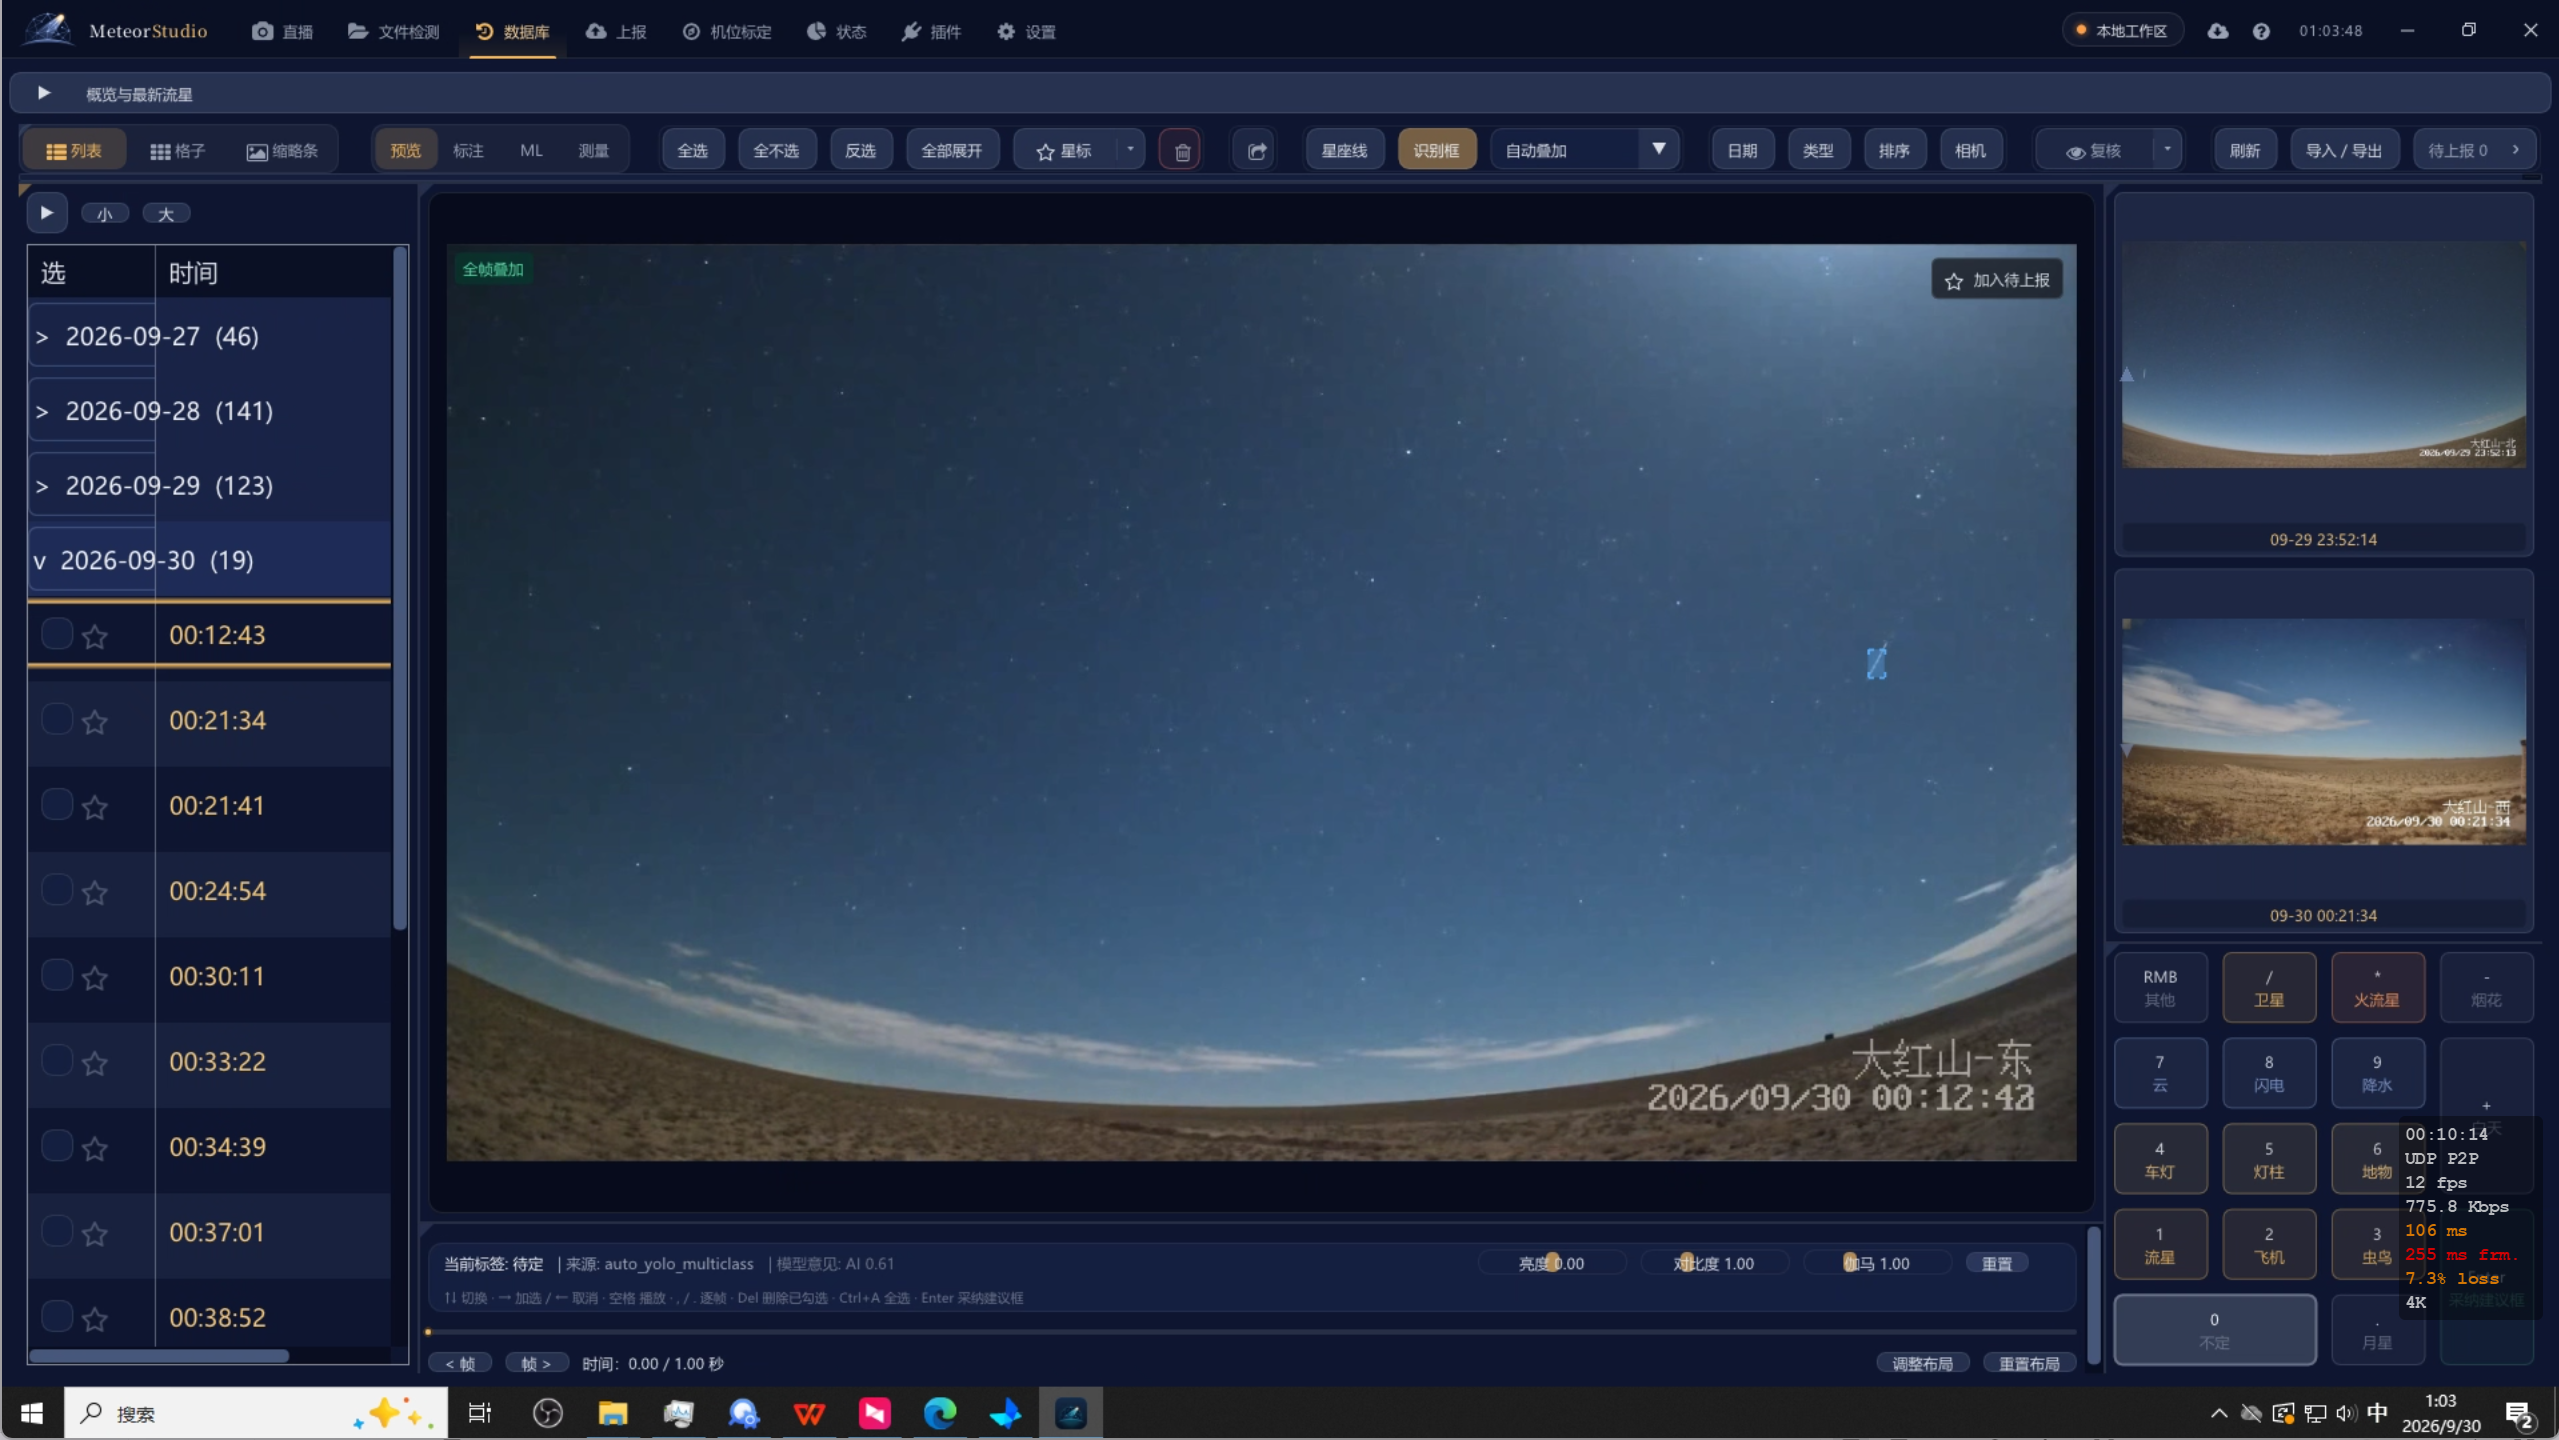Screen dimensions: 2559x1440
Task: Click the horizontal scrollbar under the list
Action: tap(159, 1356)
